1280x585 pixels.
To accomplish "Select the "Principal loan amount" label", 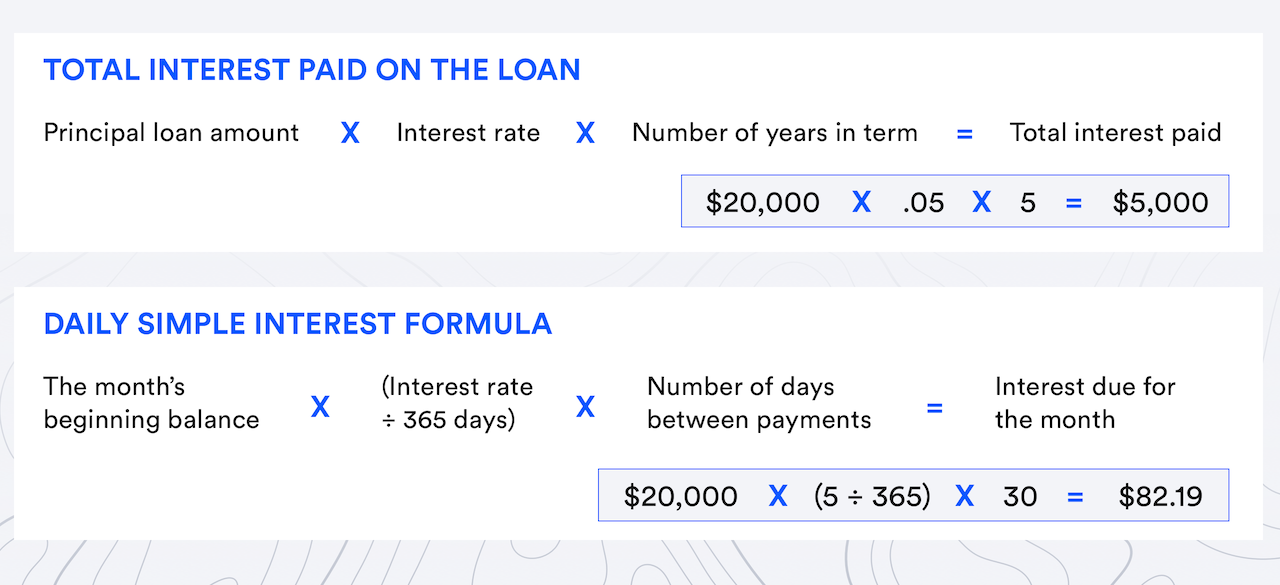I will (x=171, y=133).
